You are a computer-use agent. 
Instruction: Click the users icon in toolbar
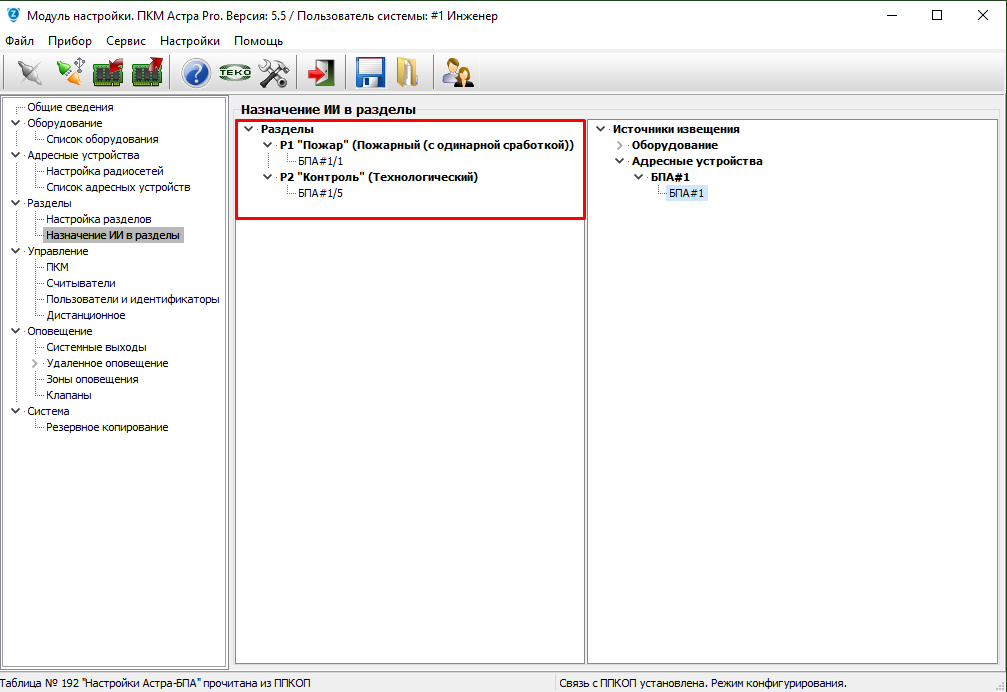tap(458, 72)
